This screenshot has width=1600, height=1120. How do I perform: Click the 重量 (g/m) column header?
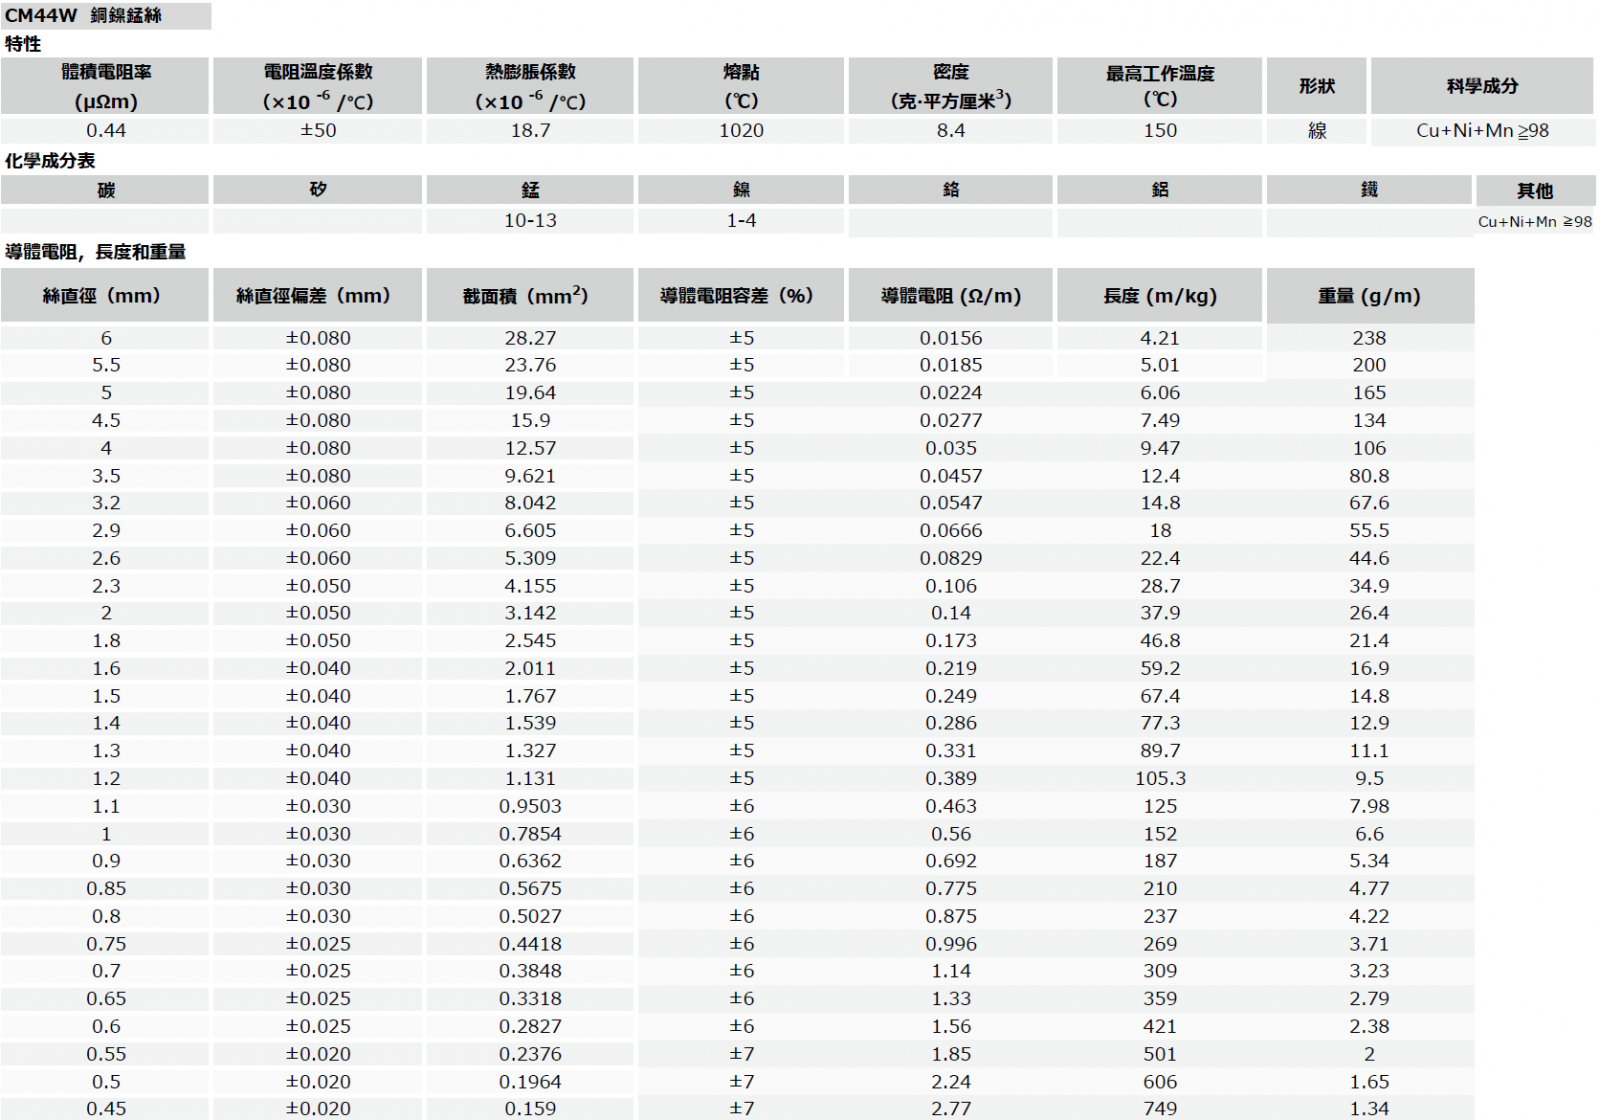(1369, 296)
